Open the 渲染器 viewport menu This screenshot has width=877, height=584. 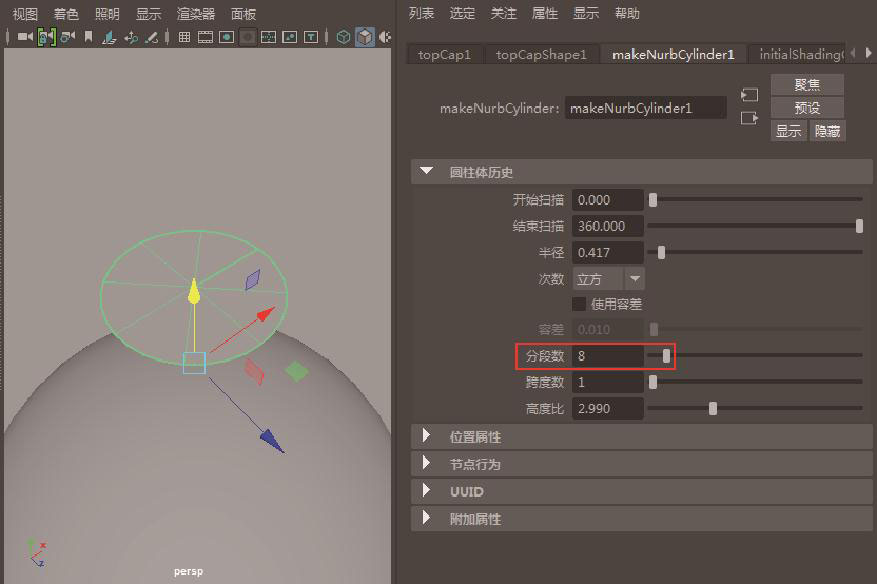pyautogui.click(x=196, y=14)
